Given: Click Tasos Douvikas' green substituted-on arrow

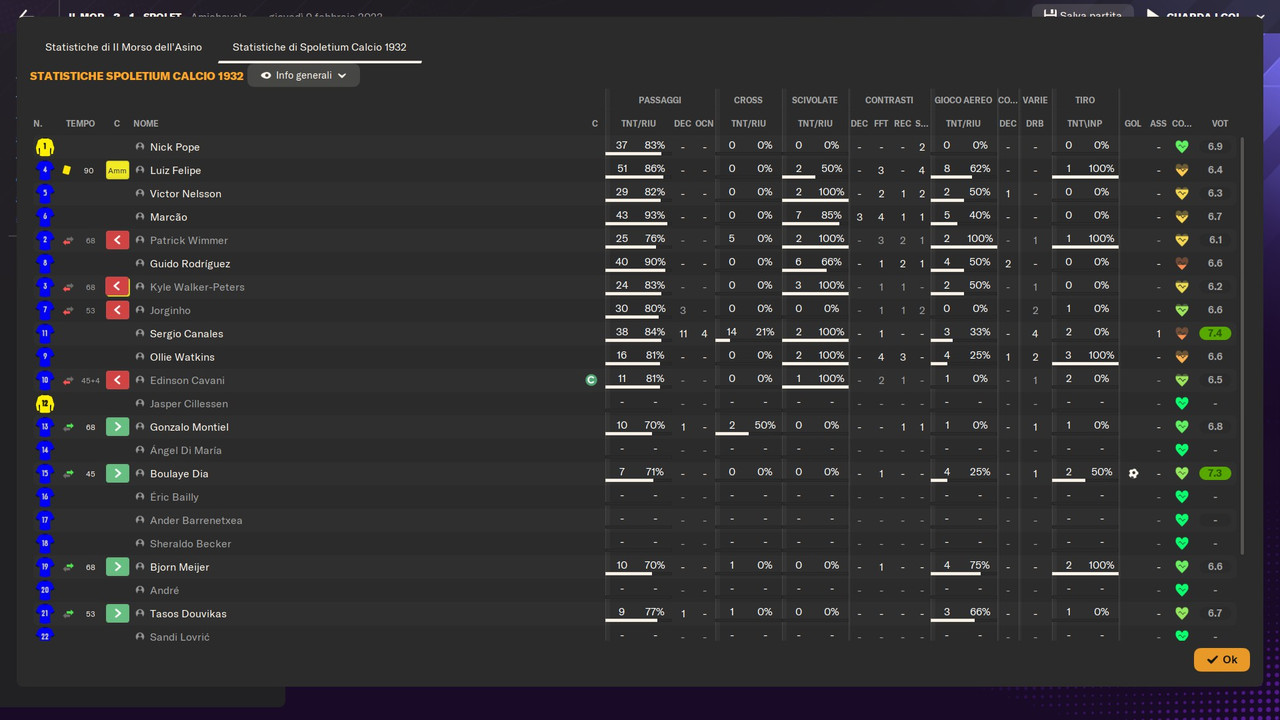Looking at the screenshot, I should coord(117,613).
